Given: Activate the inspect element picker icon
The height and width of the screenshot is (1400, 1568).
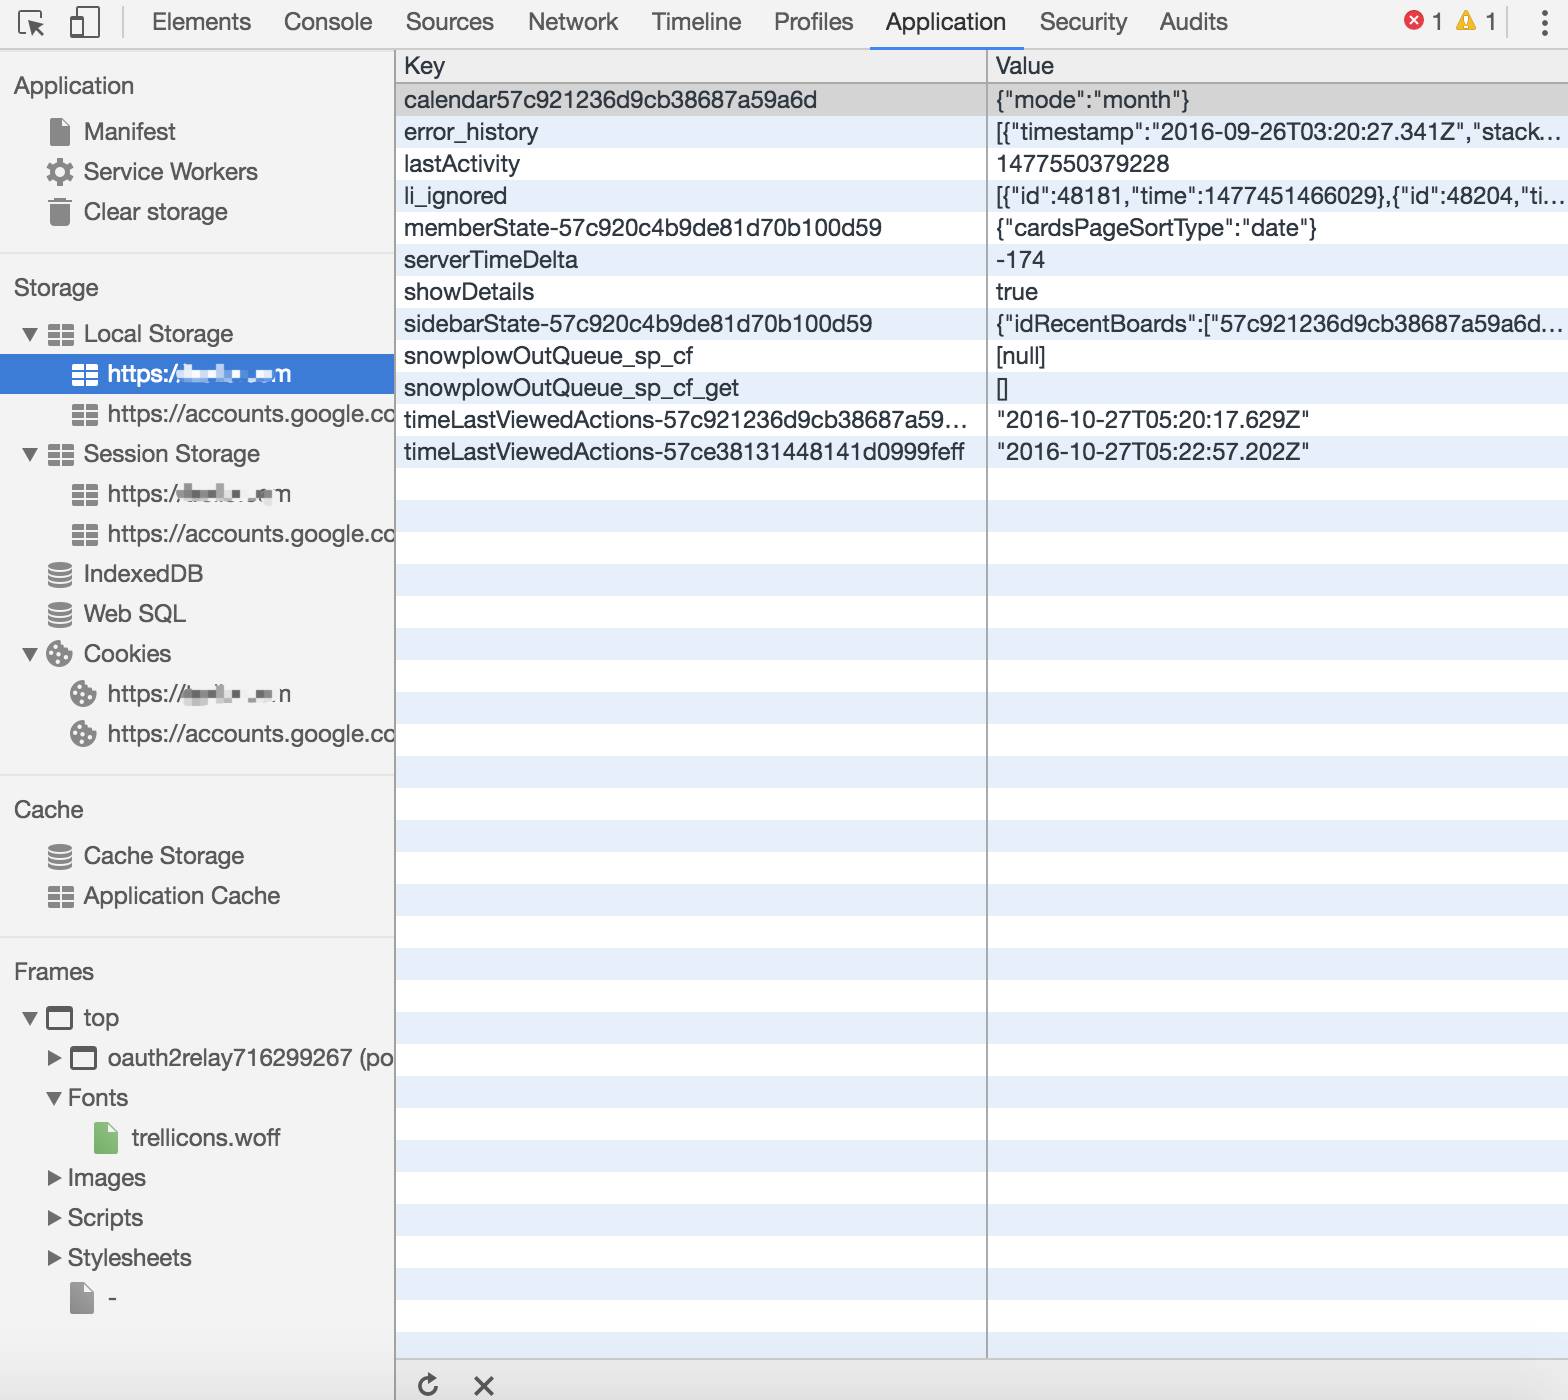Looking at the screenshot, I should tap(31, 22).
